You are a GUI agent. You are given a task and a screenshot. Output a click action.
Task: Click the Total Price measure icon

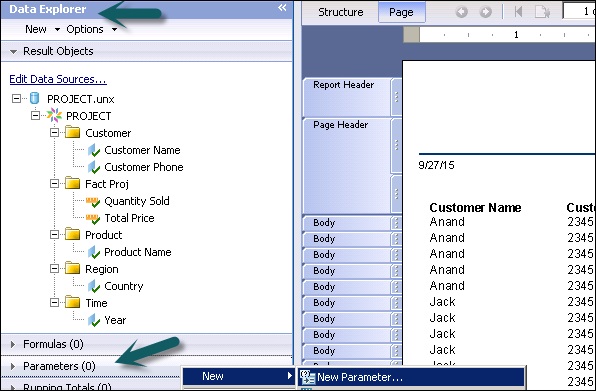coord(93,218)
